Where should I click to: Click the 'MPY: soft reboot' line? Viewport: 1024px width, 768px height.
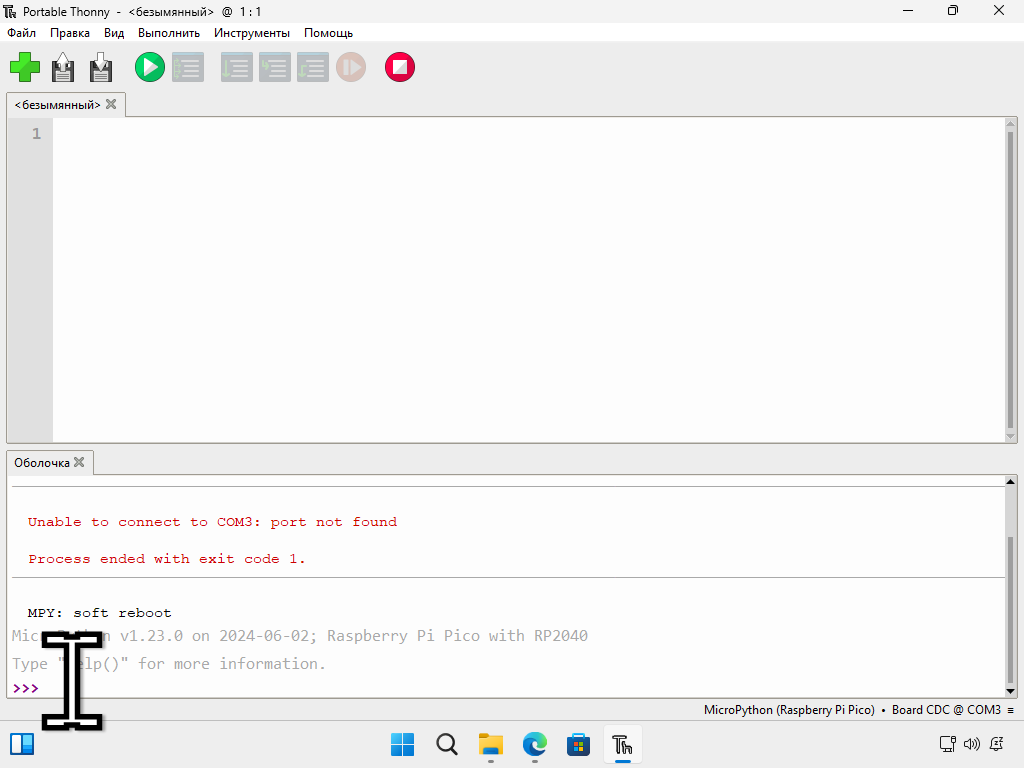coord(99,613)
